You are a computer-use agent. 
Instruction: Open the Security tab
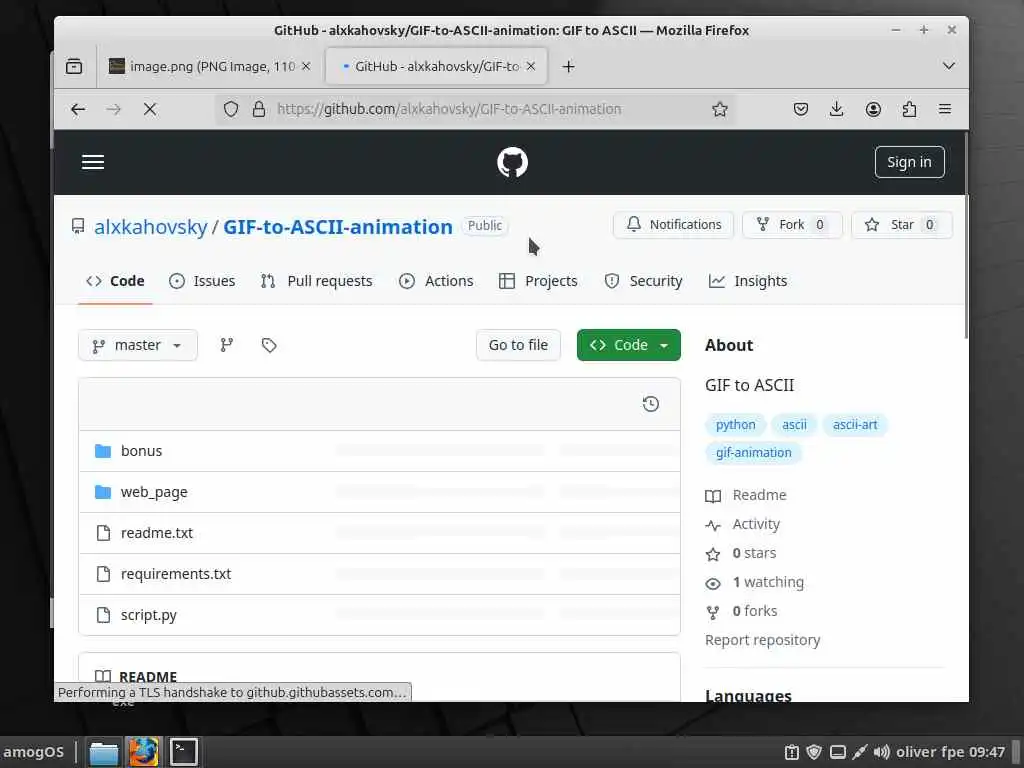coord(643,281)
